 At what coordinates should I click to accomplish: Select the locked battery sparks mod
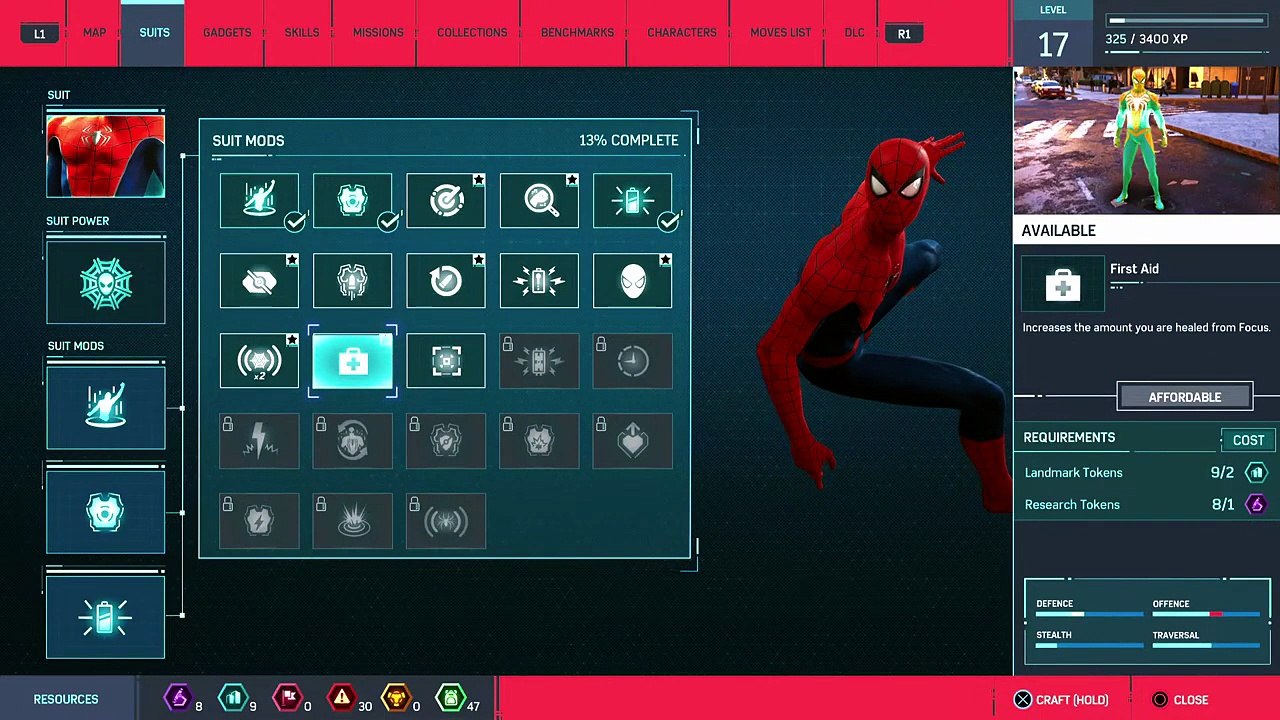[x=539, y=361]
